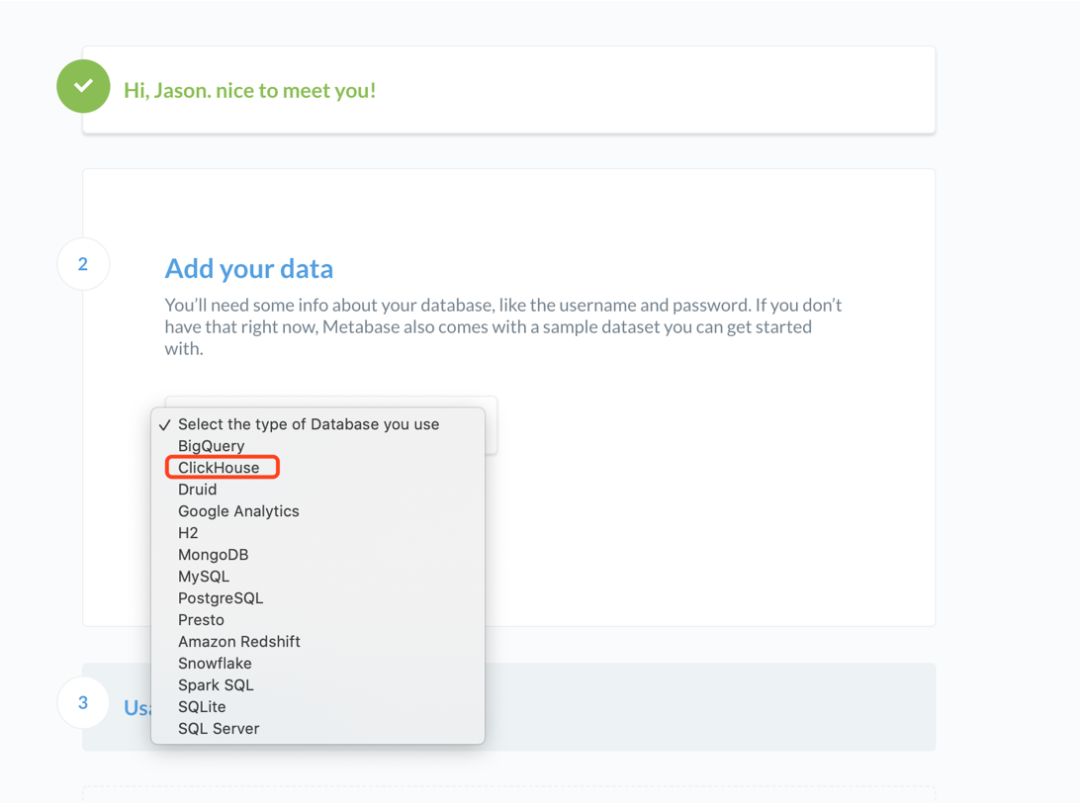Viewport: 1080px width, 811px height.
Task: Select the H2 database option
Action: [188, 533]
